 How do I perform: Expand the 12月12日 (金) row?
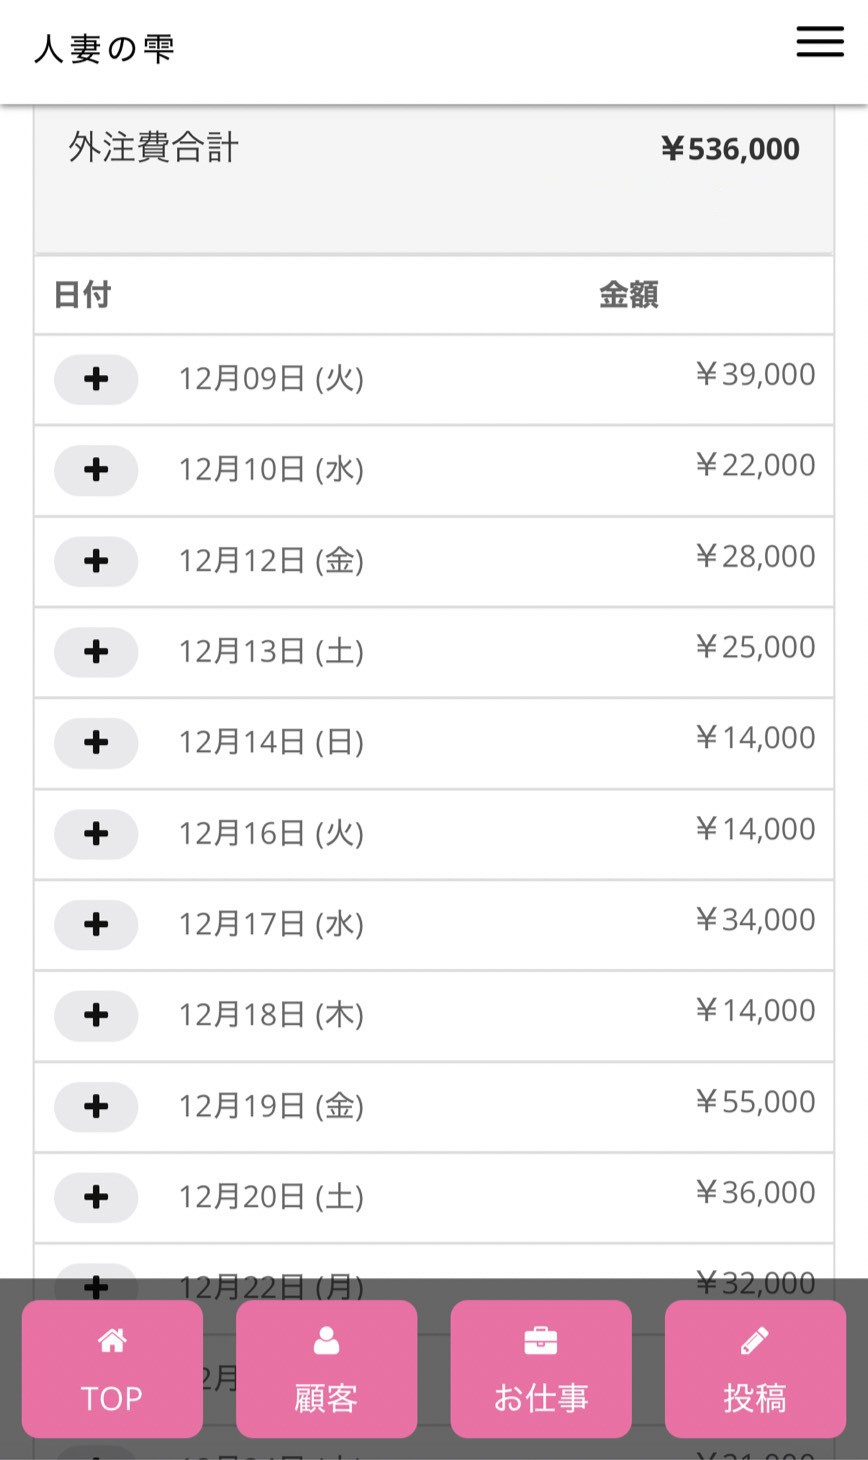(x=96, y=561)
